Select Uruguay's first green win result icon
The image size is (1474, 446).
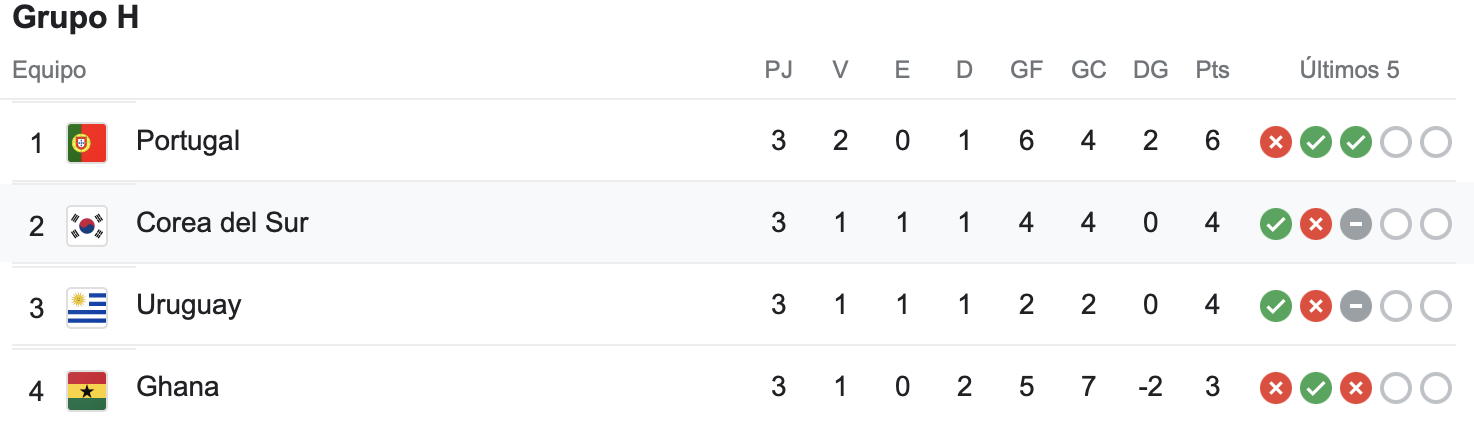(x=1275, y=307)
